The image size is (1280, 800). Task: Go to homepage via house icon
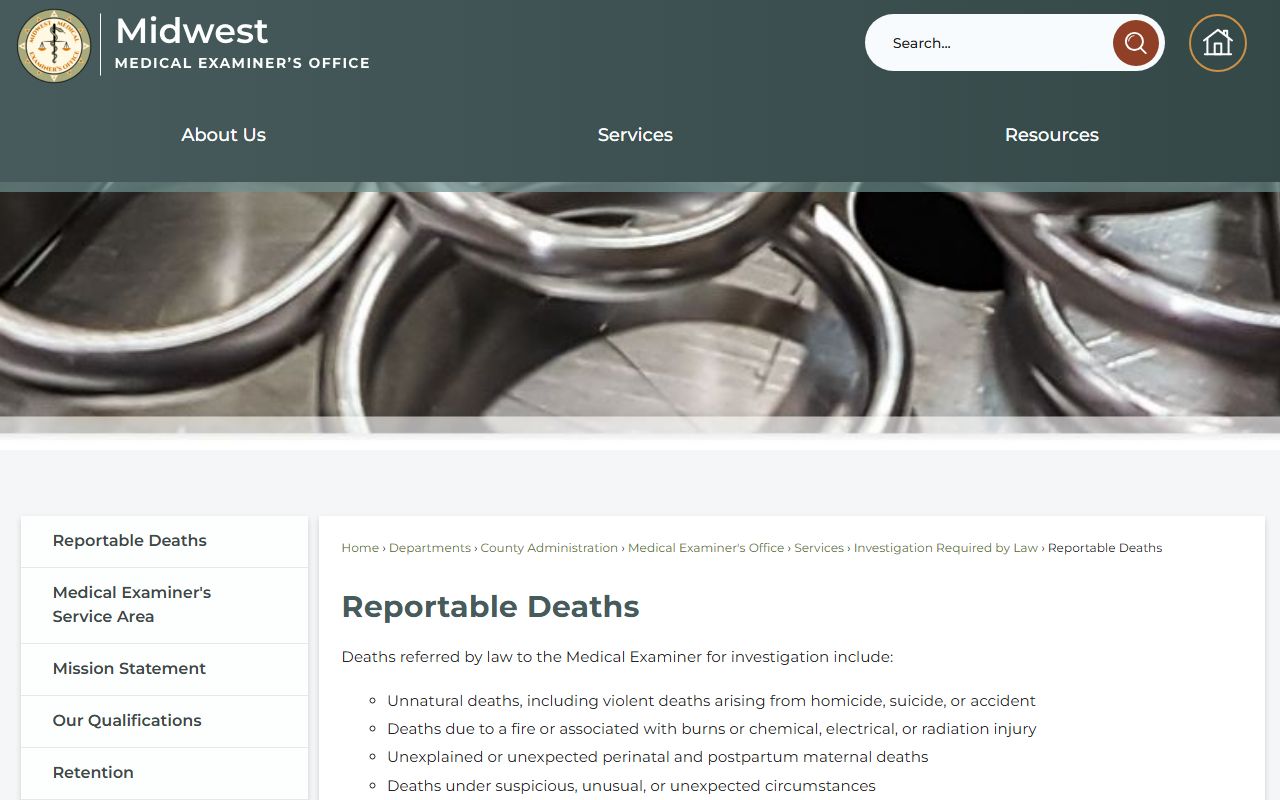pyautogui.click(x=1217, y=43)
